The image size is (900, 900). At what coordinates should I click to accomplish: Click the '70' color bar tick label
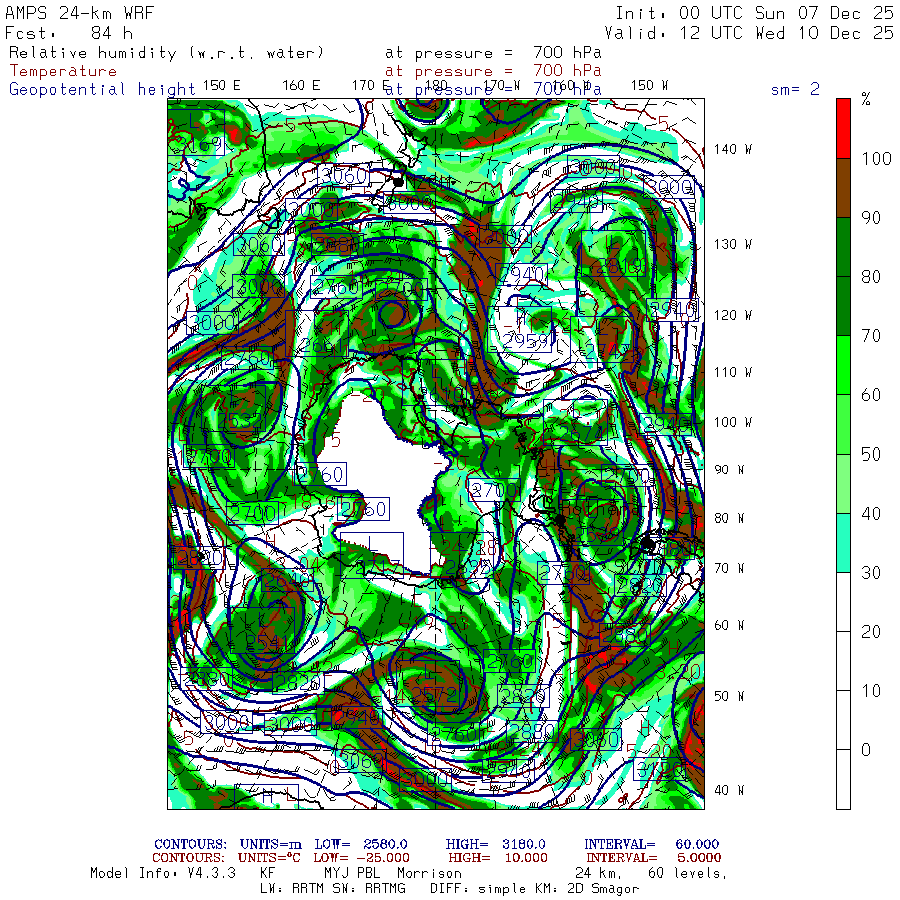(871, 336)
